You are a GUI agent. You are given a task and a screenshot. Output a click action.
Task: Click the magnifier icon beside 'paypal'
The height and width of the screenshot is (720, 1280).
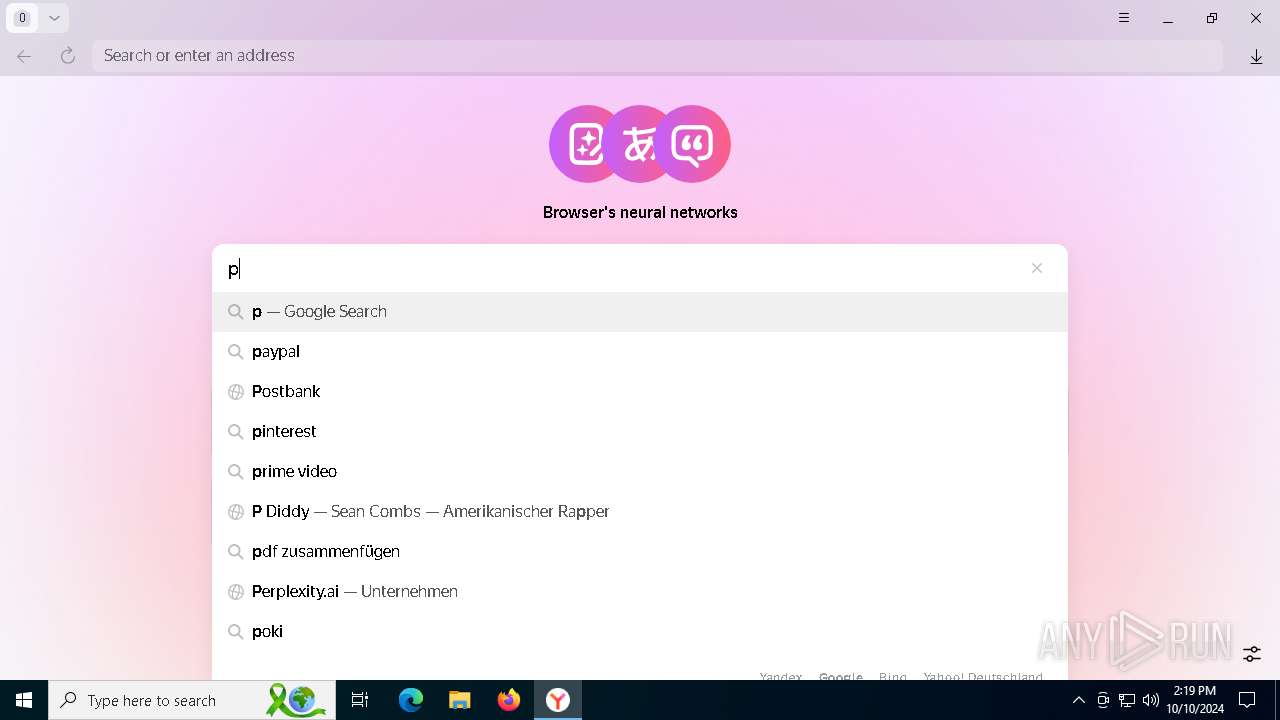click(x=236, y=352)
